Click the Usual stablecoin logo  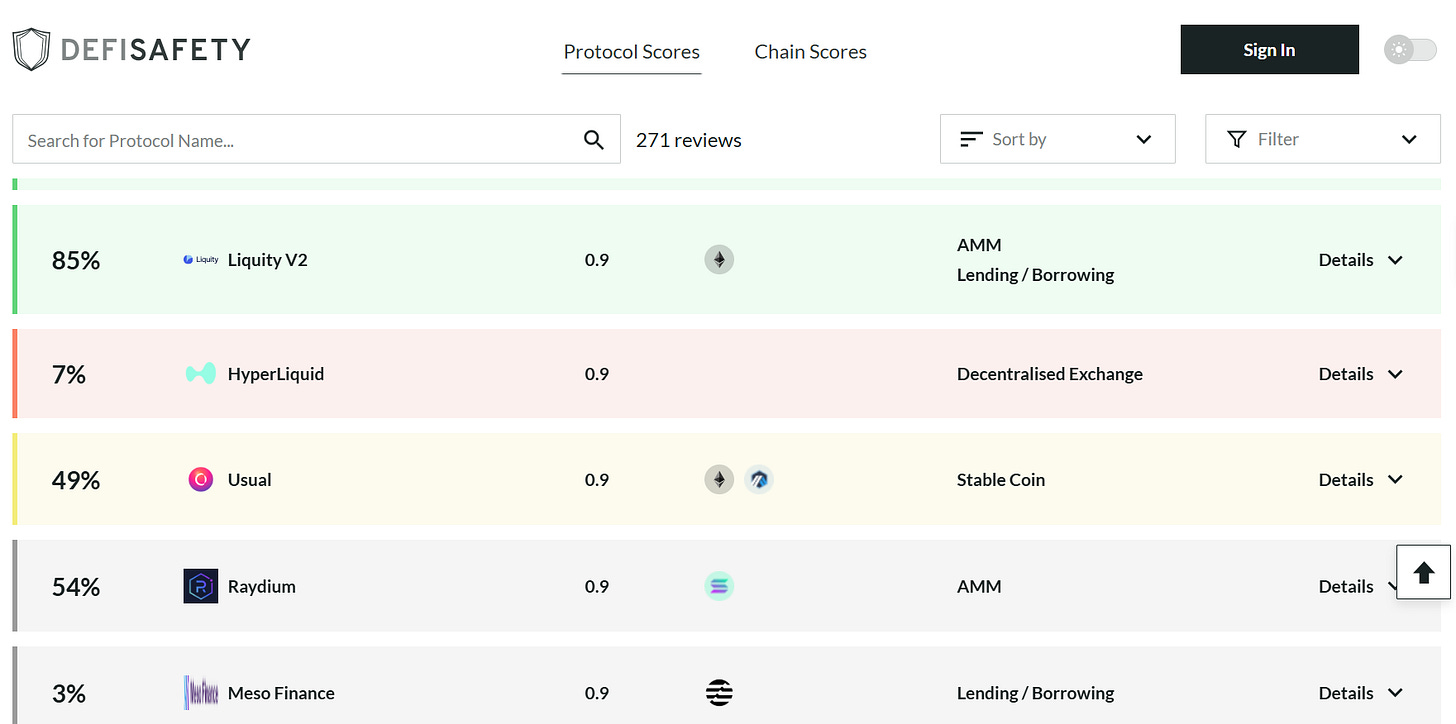pyautogui.click(x=200, y=479)
